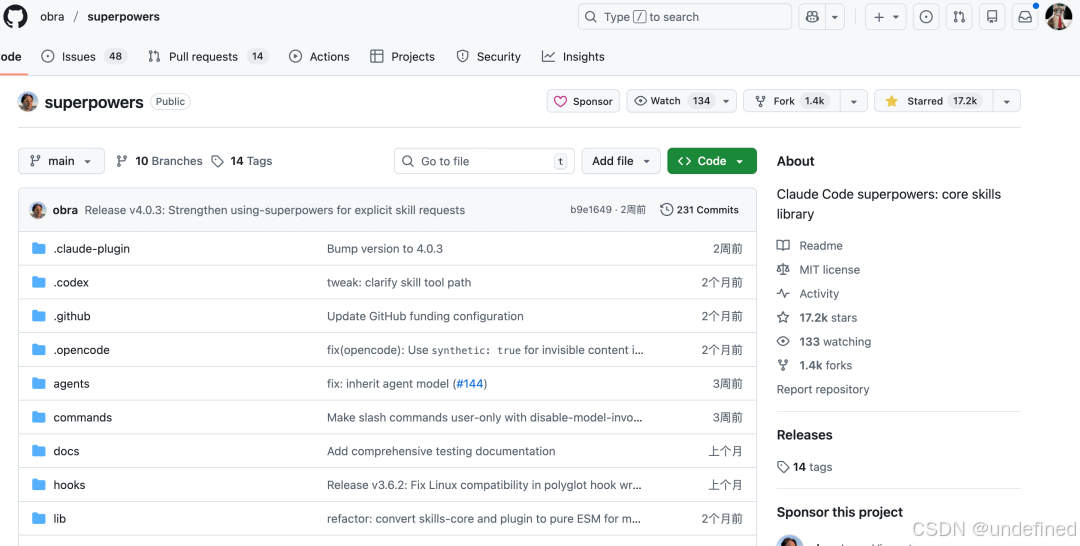Open the superpowers breadcrumb link
The height and width of the screenshot is (546, 1080).
coord(123,17)
